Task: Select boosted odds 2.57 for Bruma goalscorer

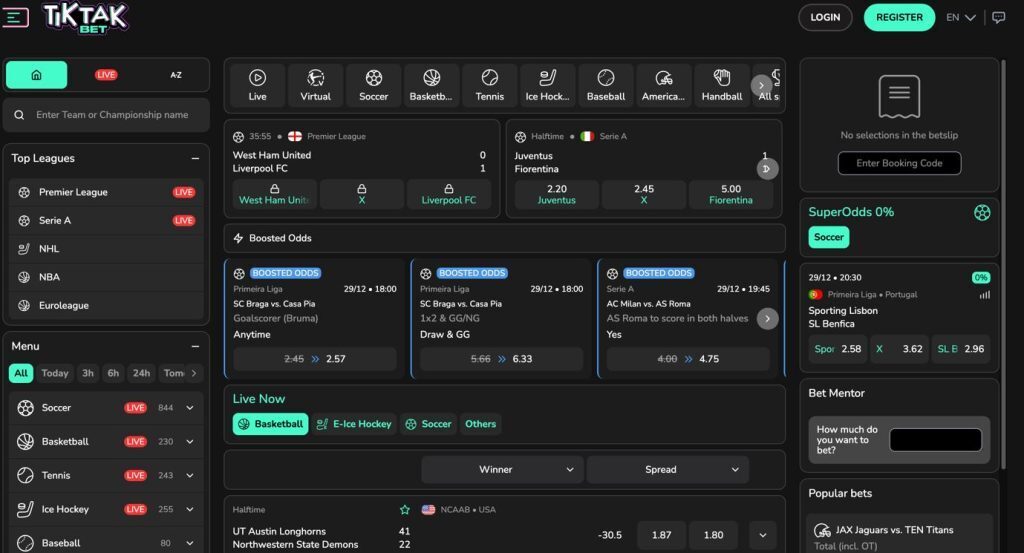Action: (315, 359)
